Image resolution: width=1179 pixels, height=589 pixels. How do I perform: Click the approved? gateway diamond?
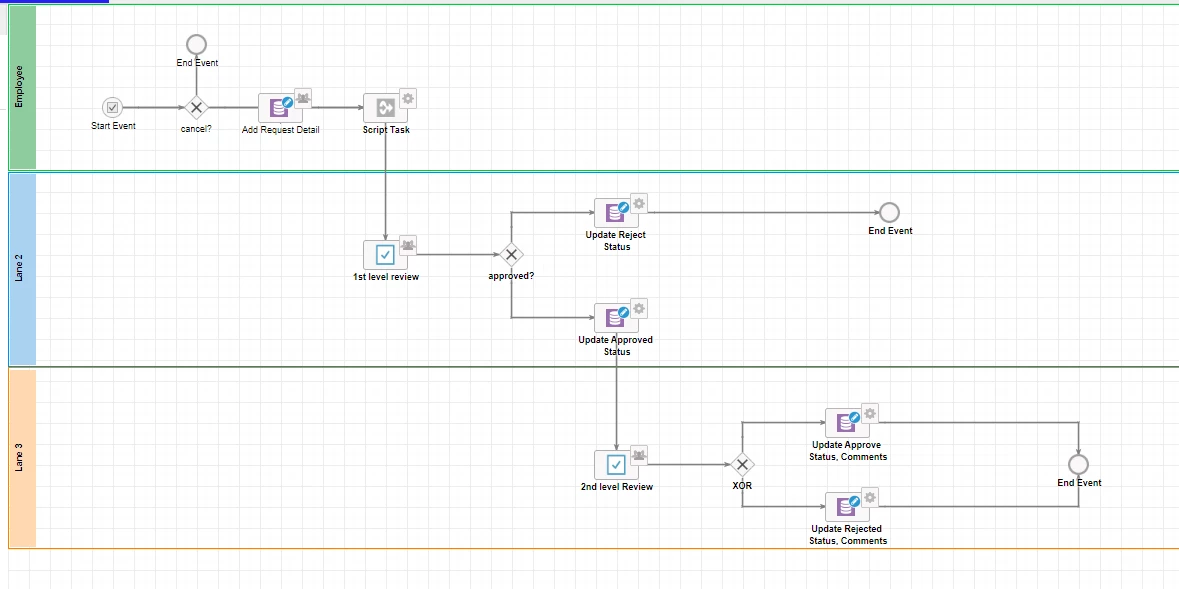click(511, 254)
